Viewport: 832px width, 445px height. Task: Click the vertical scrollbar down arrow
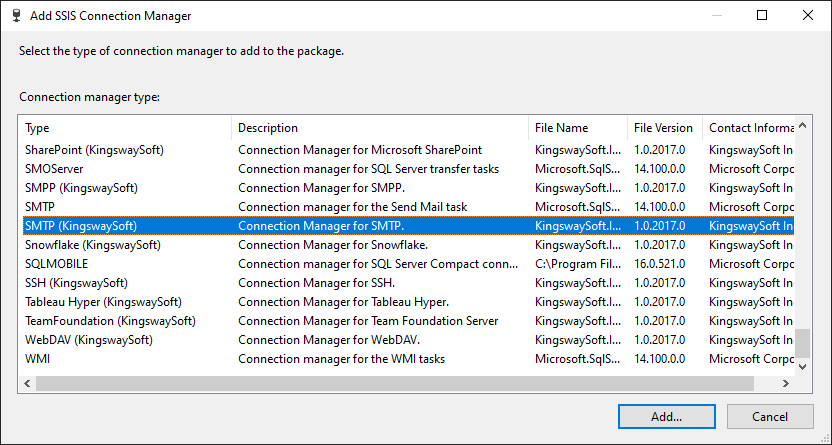click(x=802, y=367)
